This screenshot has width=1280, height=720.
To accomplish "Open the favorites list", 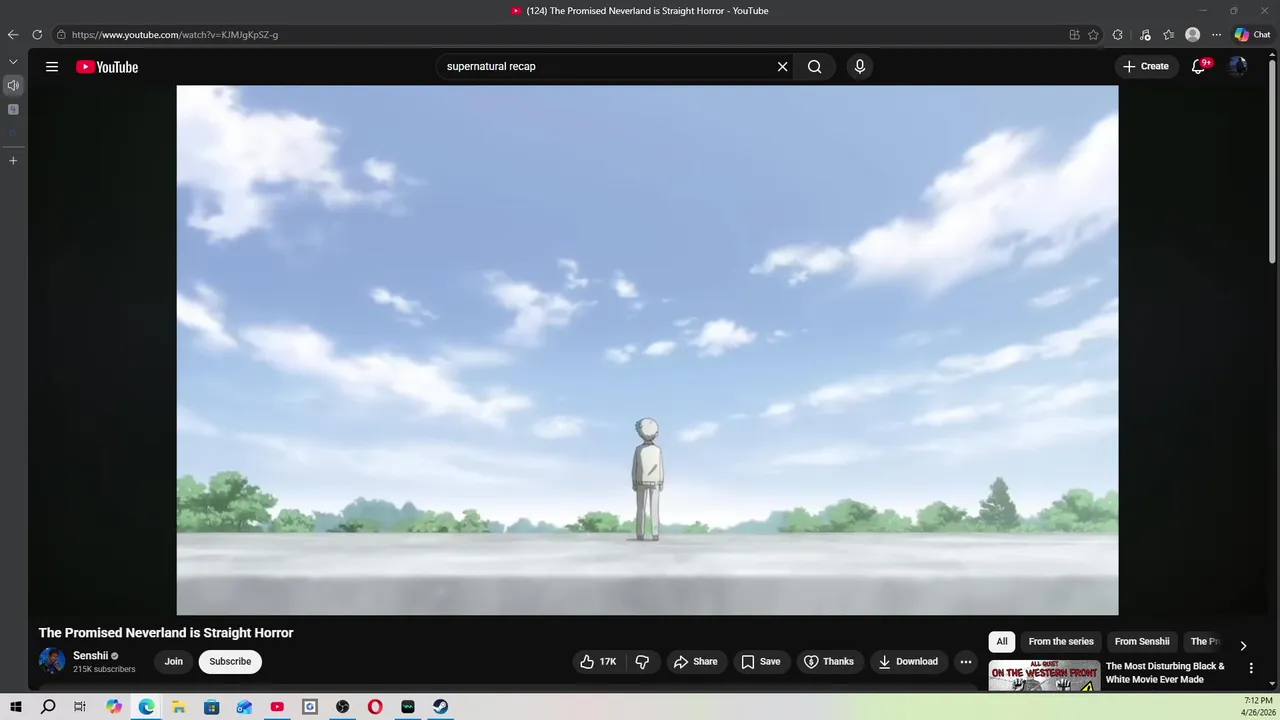I will click(1169, 35).
